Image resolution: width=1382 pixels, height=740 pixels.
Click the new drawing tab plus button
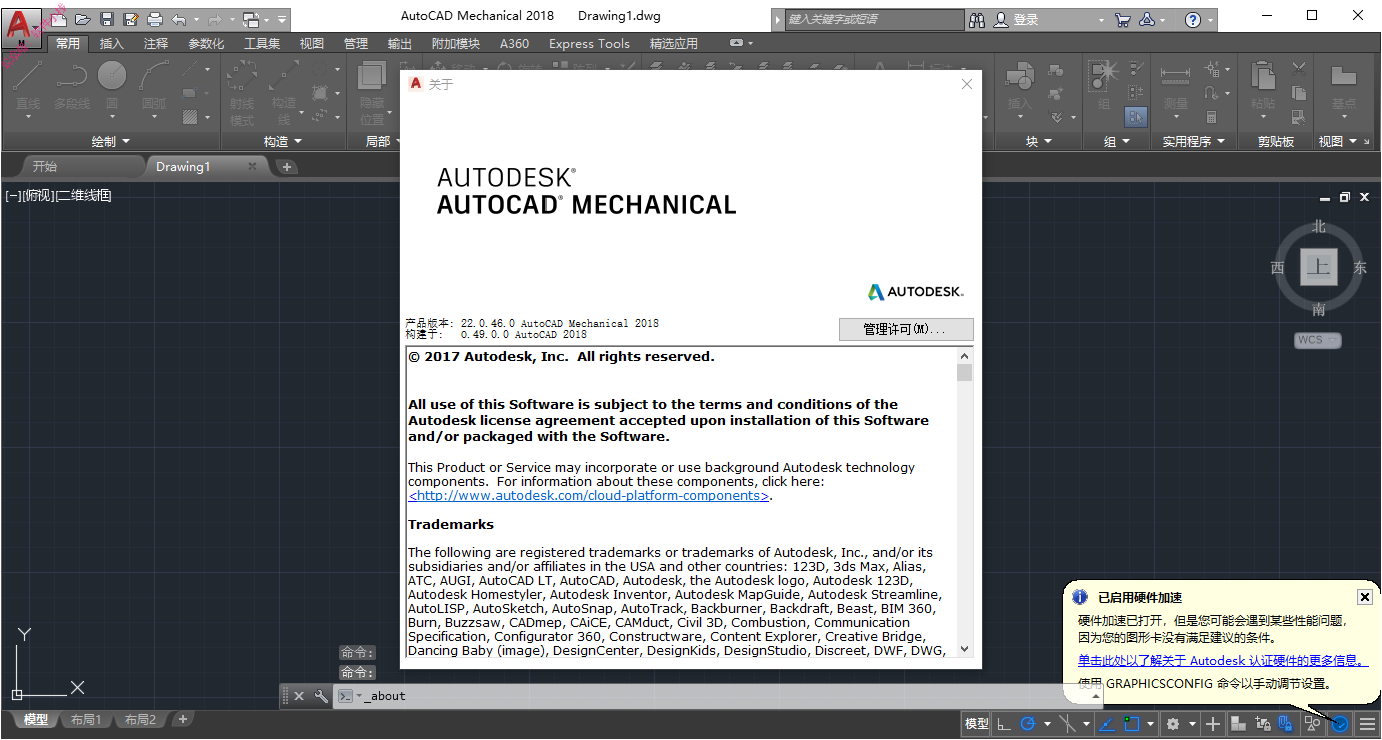(287, 167)
